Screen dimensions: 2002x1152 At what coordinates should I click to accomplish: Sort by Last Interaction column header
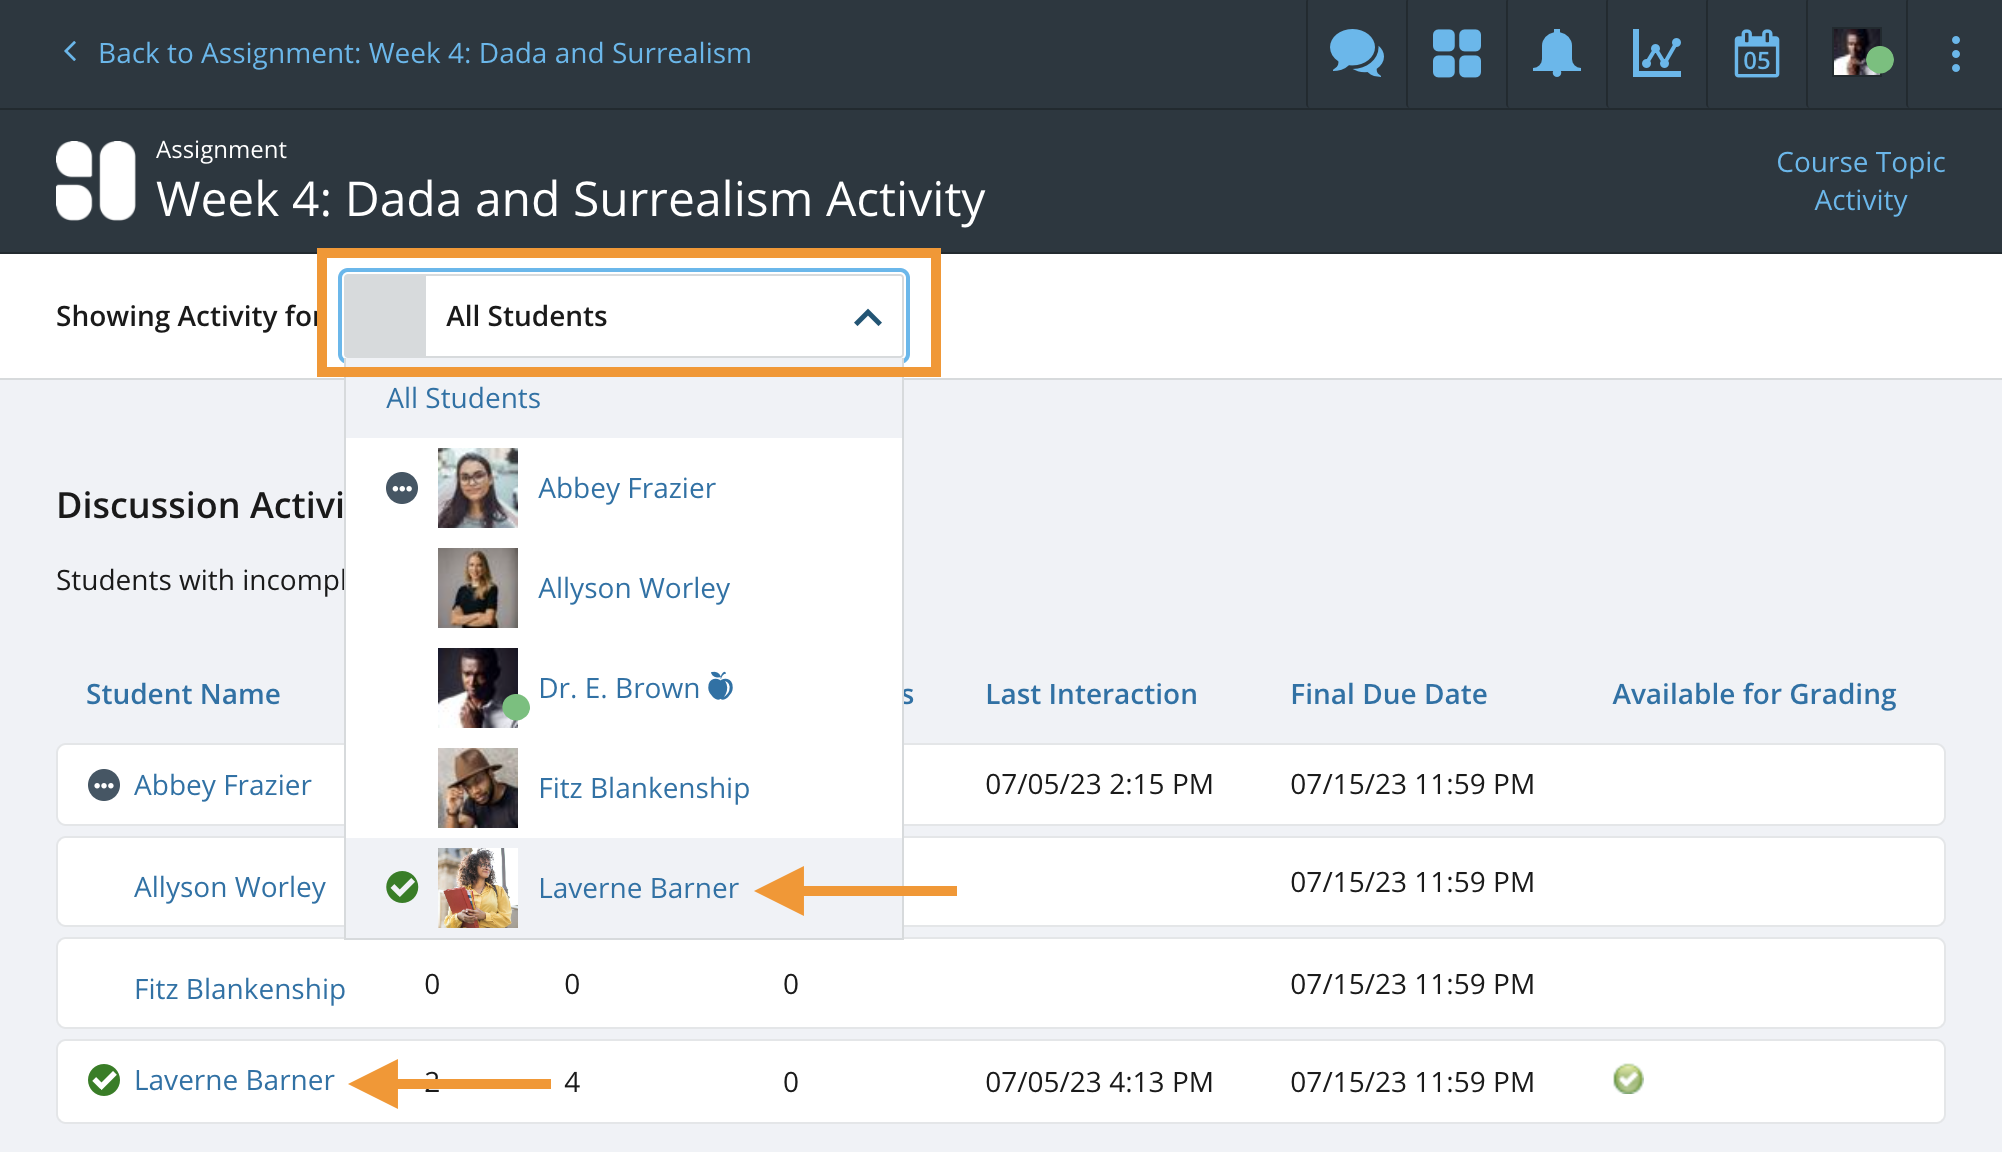1091,694
